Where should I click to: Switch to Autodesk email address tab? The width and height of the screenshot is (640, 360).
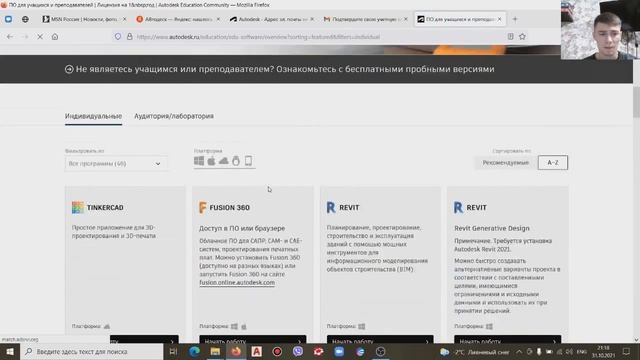[x=272, y=19]
